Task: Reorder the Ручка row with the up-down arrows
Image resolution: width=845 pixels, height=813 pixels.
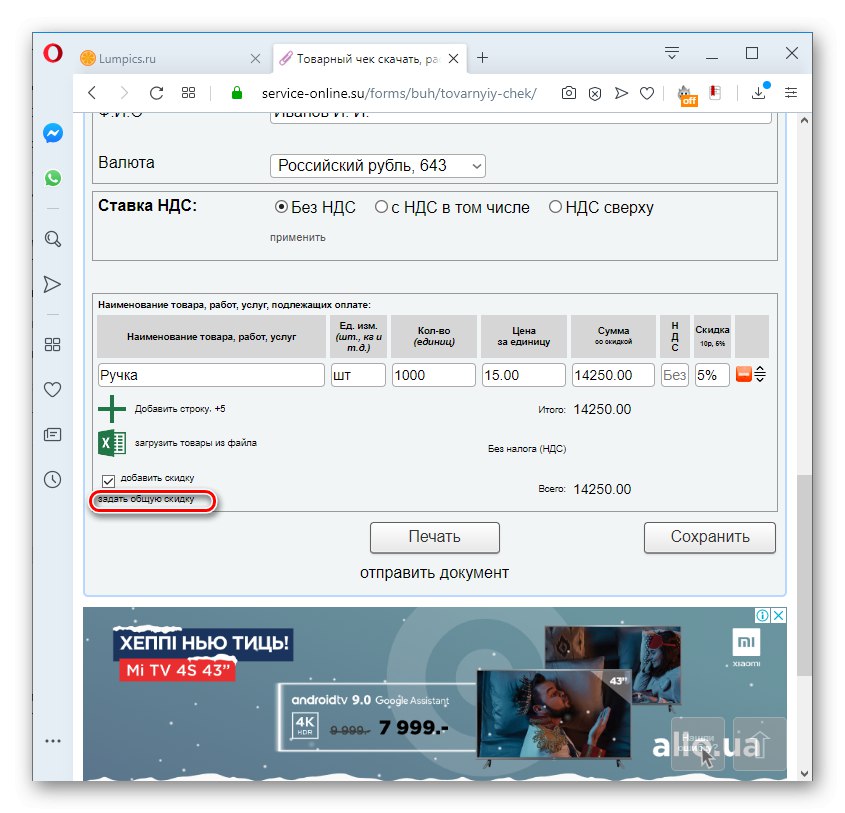Action: [x=760, y=374]
